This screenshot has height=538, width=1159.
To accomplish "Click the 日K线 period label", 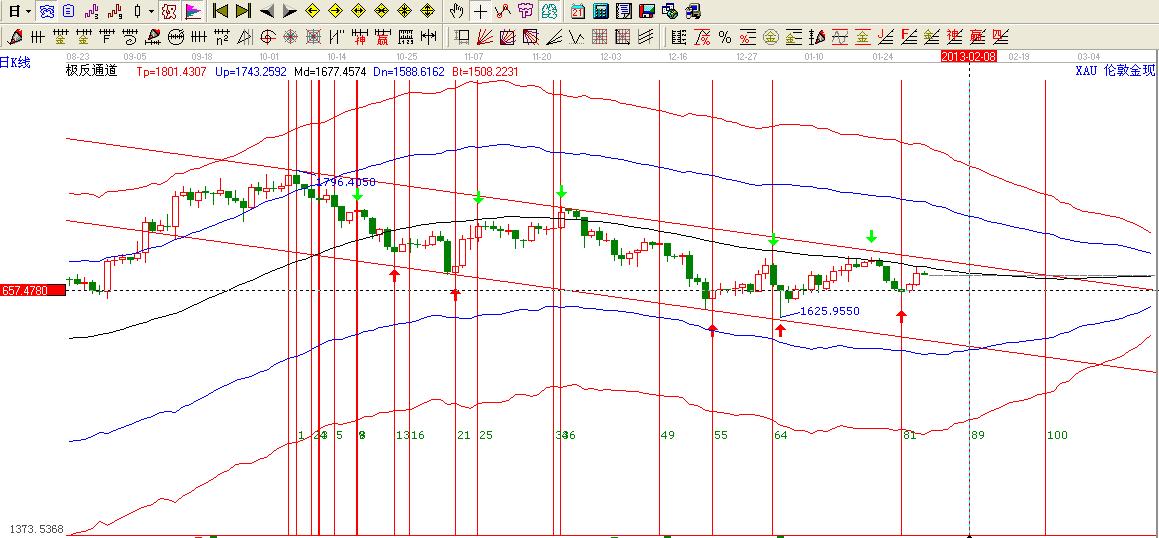I will 16,62.
